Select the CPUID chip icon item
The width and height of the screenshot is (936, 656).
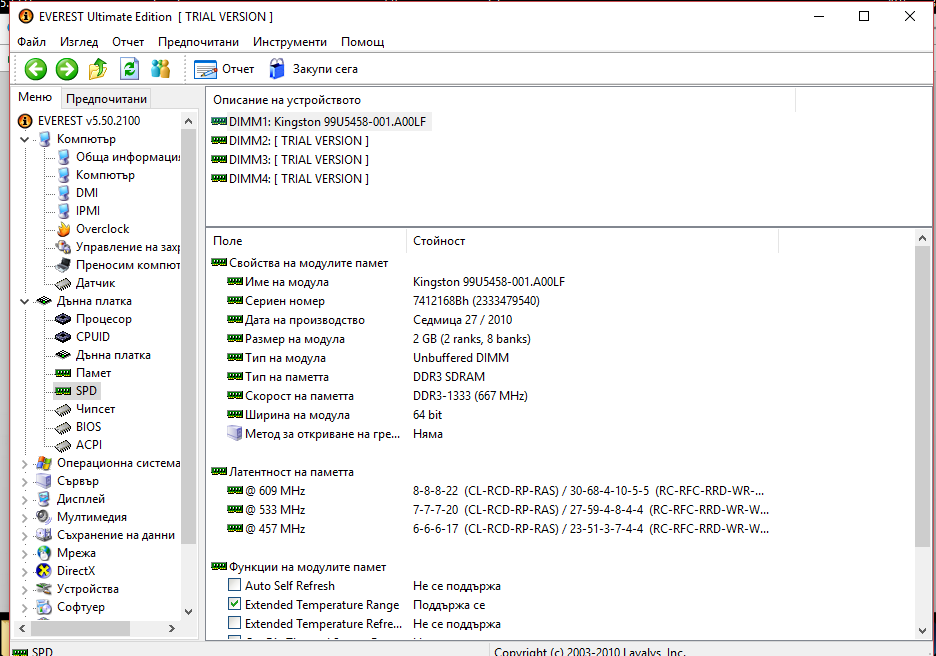(x=63, y=337)
